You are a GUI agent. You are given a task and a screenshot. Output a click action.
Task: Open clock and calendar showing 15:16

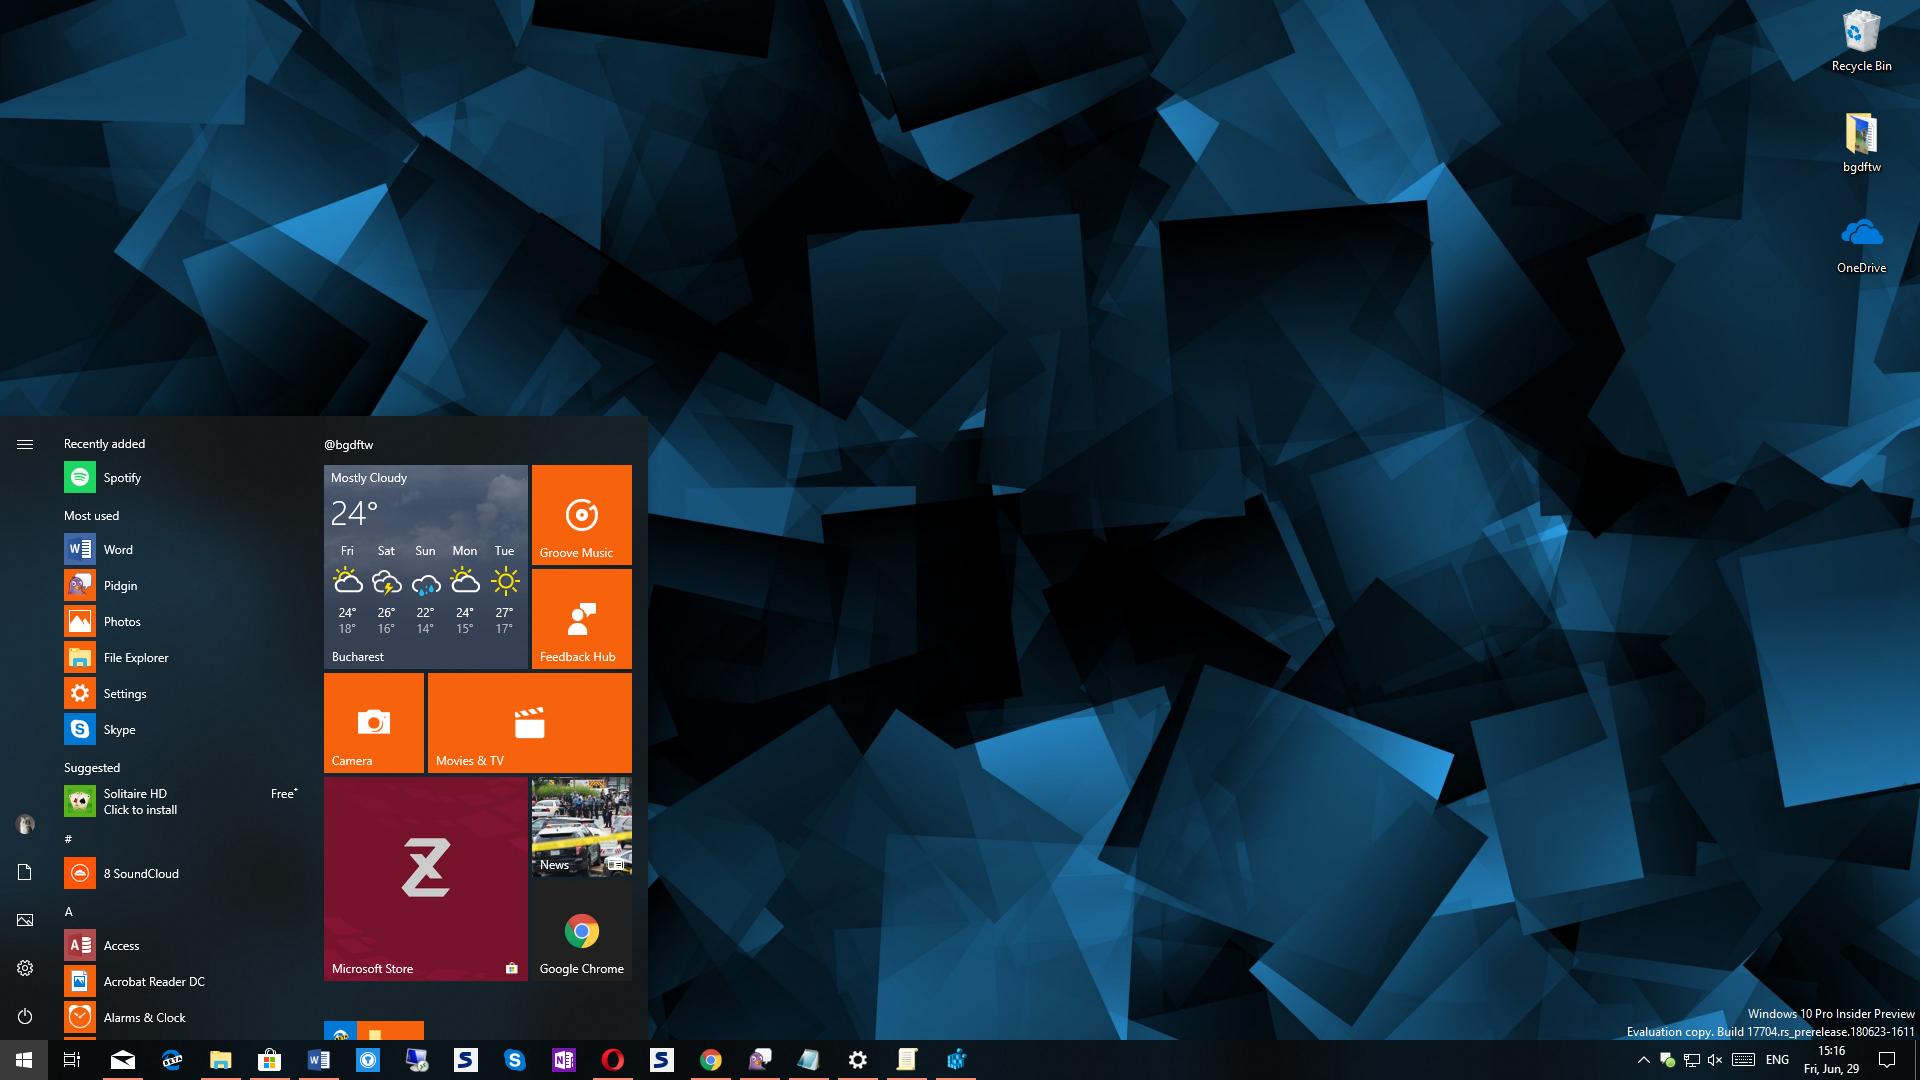[1831, 1060]
